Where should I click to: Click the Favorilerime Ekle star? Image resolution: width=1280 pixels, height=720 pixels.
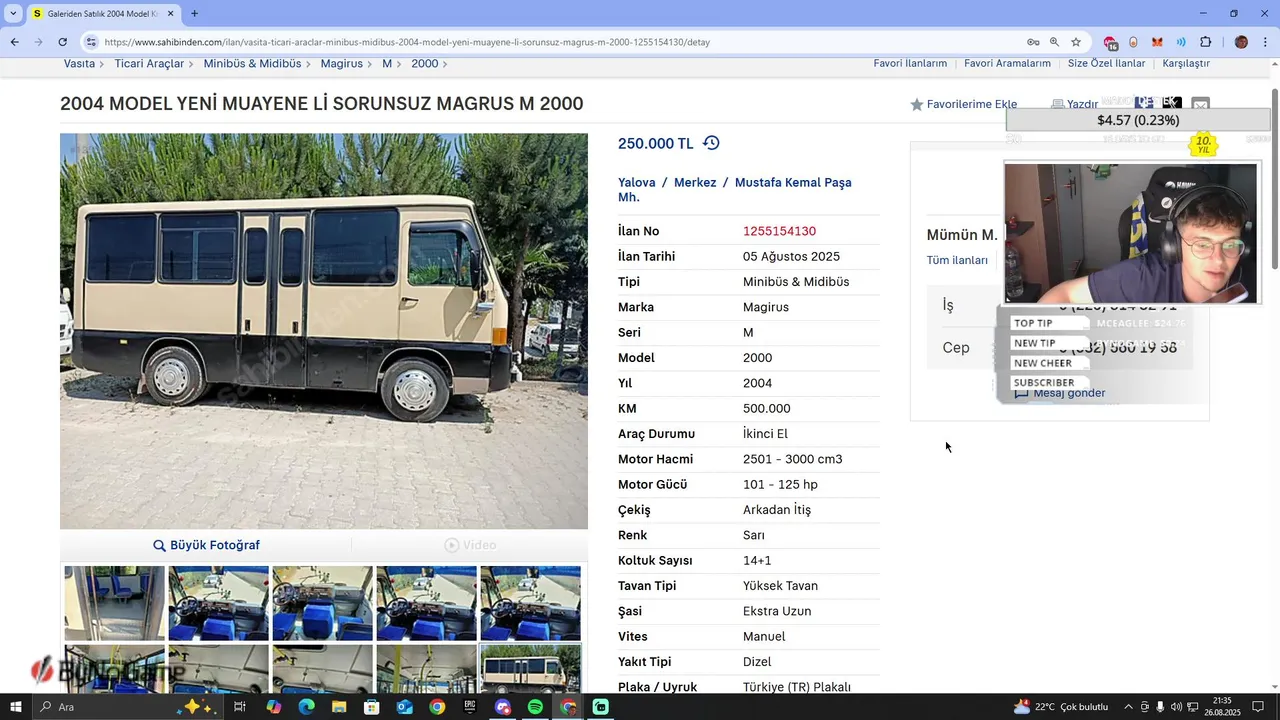pos(916,104)
